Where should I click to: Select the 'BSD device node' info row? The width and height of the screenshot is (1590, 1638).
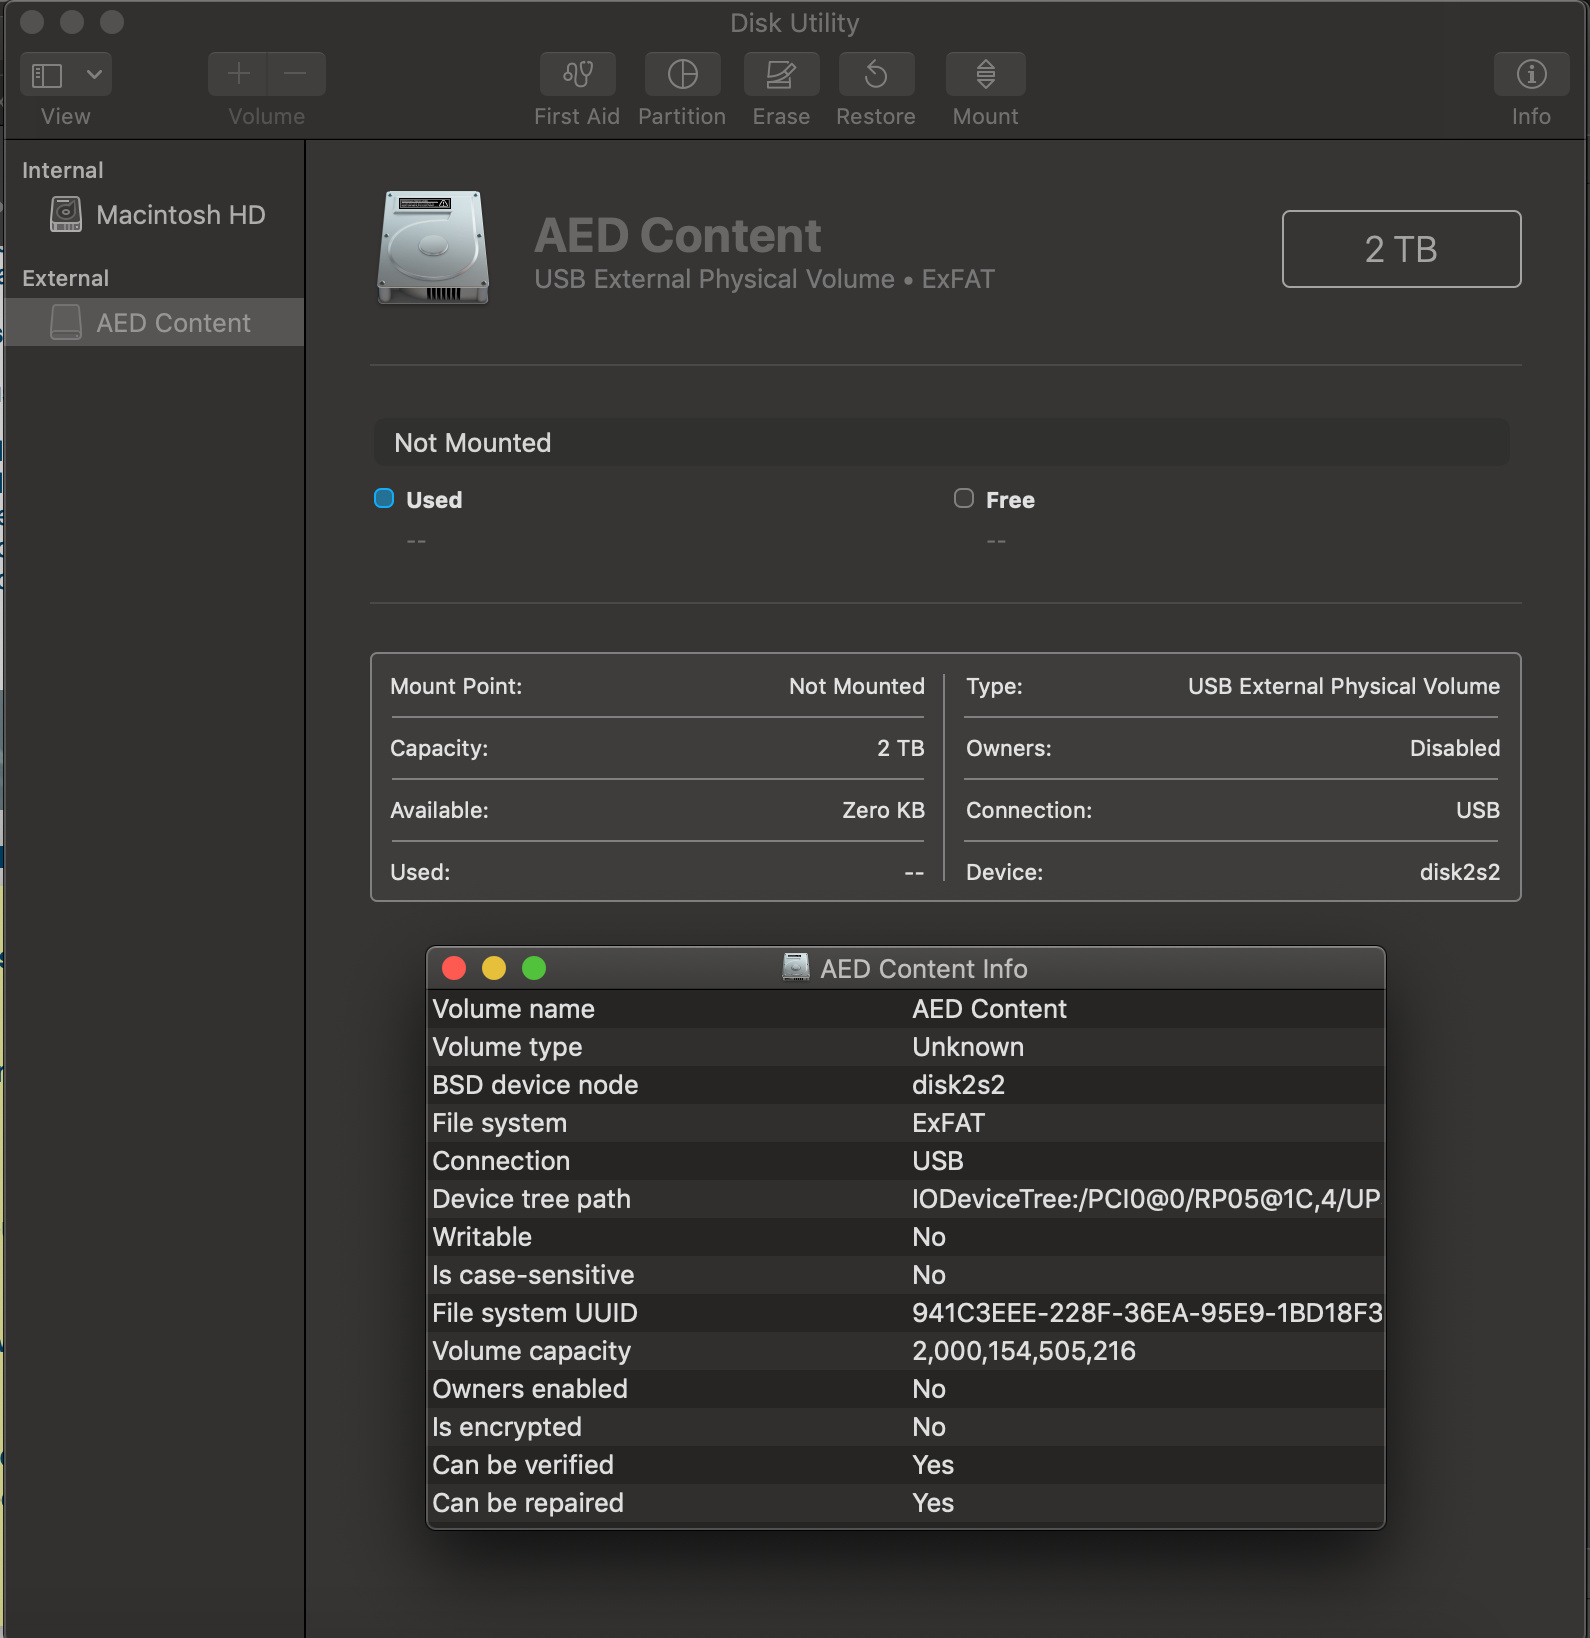coord(906,1085)
